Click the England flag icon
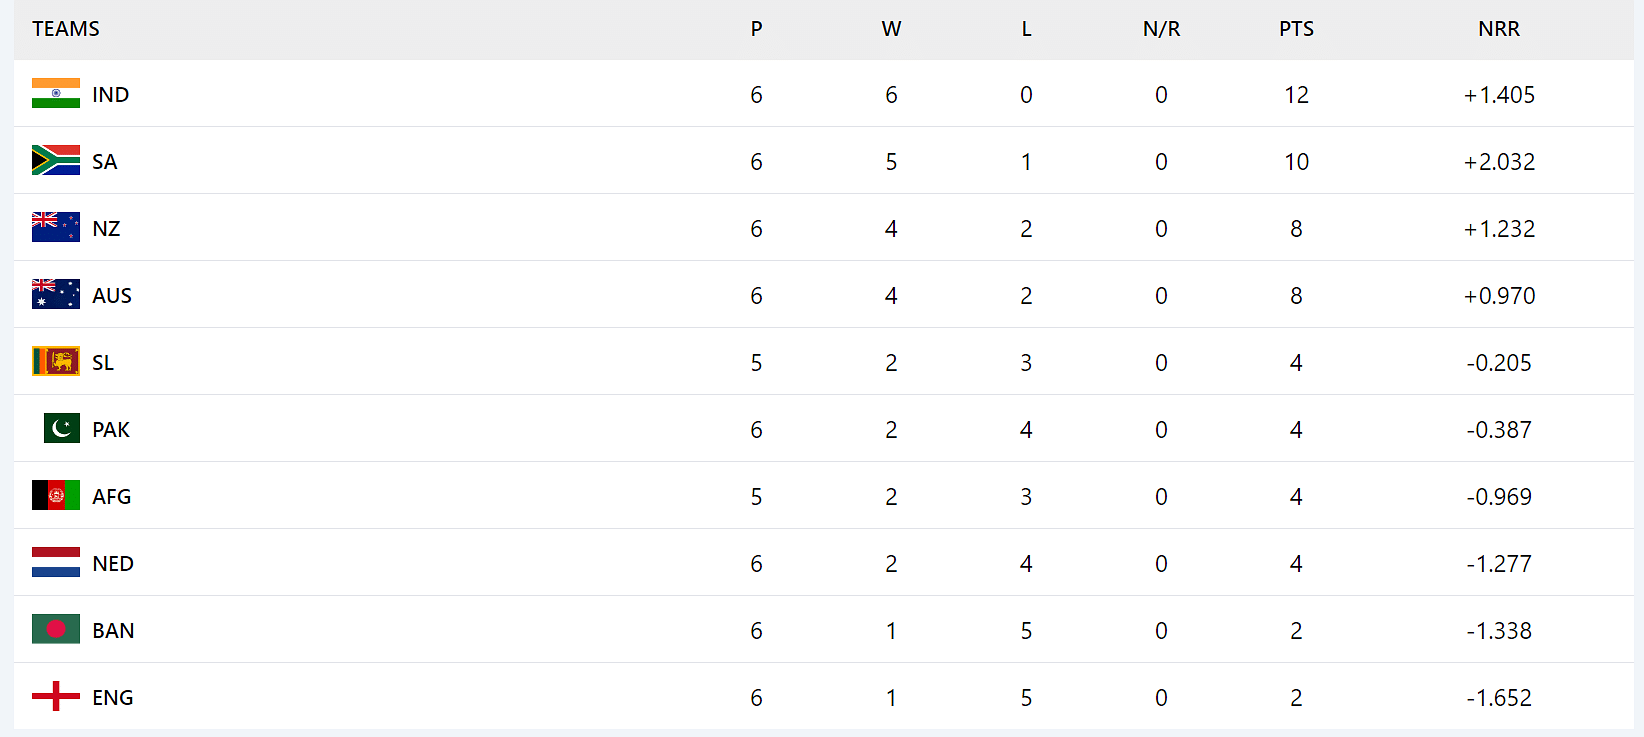 pyautogui.click(x=56, y=697)
